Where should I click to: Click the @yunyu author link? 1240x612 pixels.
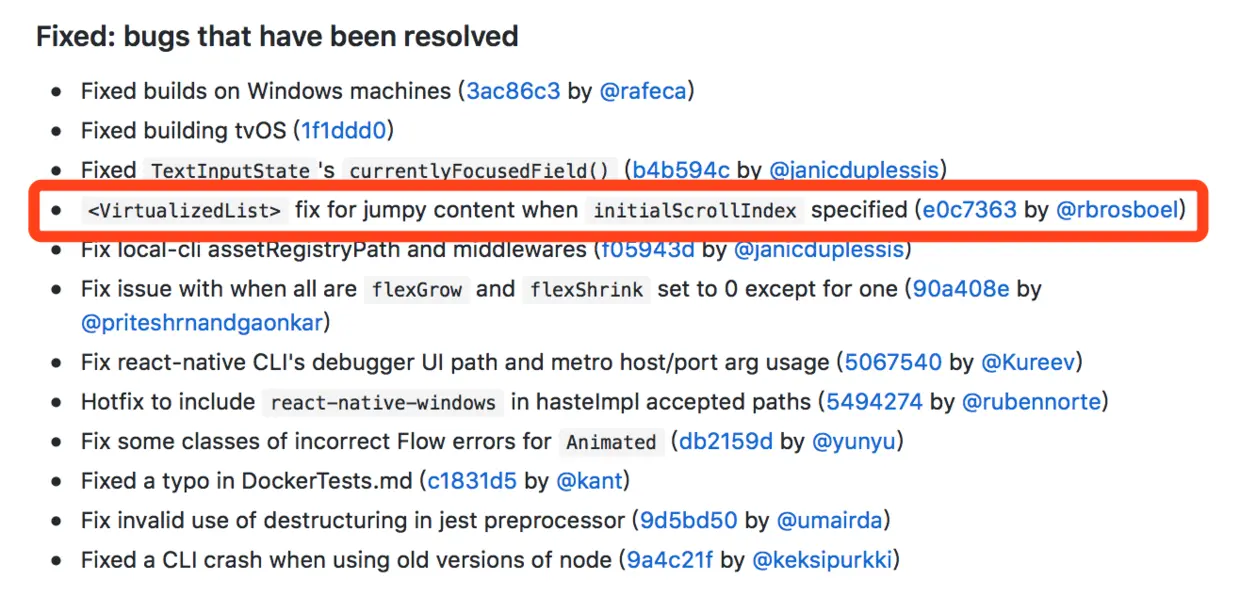(x=853, y=441)
